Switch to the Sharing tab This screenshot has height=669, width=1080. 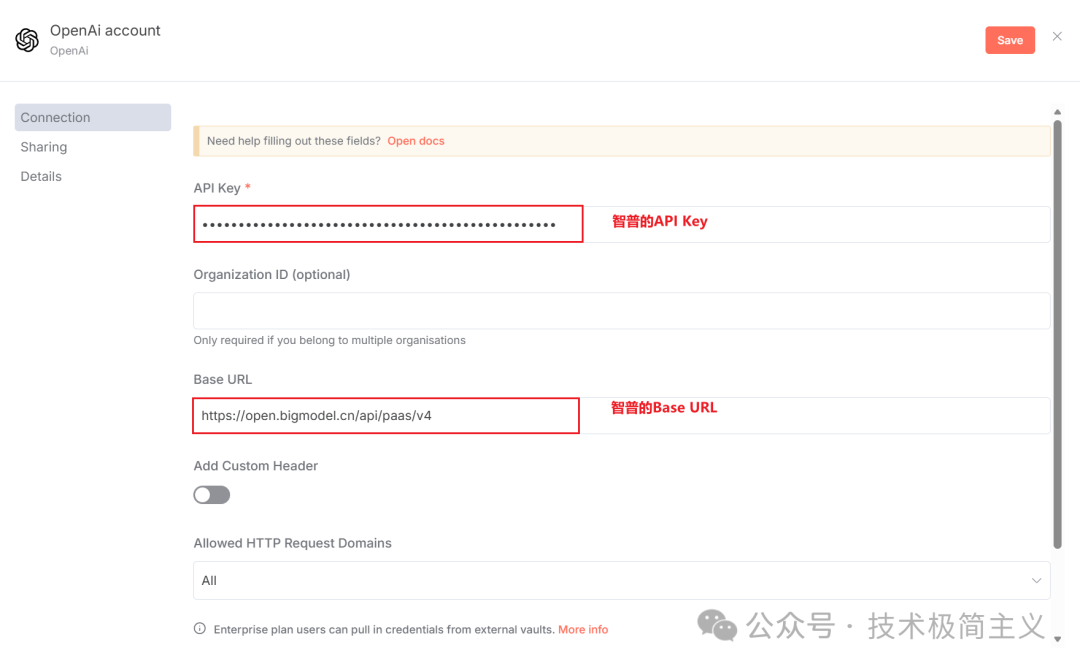click(x=44, y=147)
